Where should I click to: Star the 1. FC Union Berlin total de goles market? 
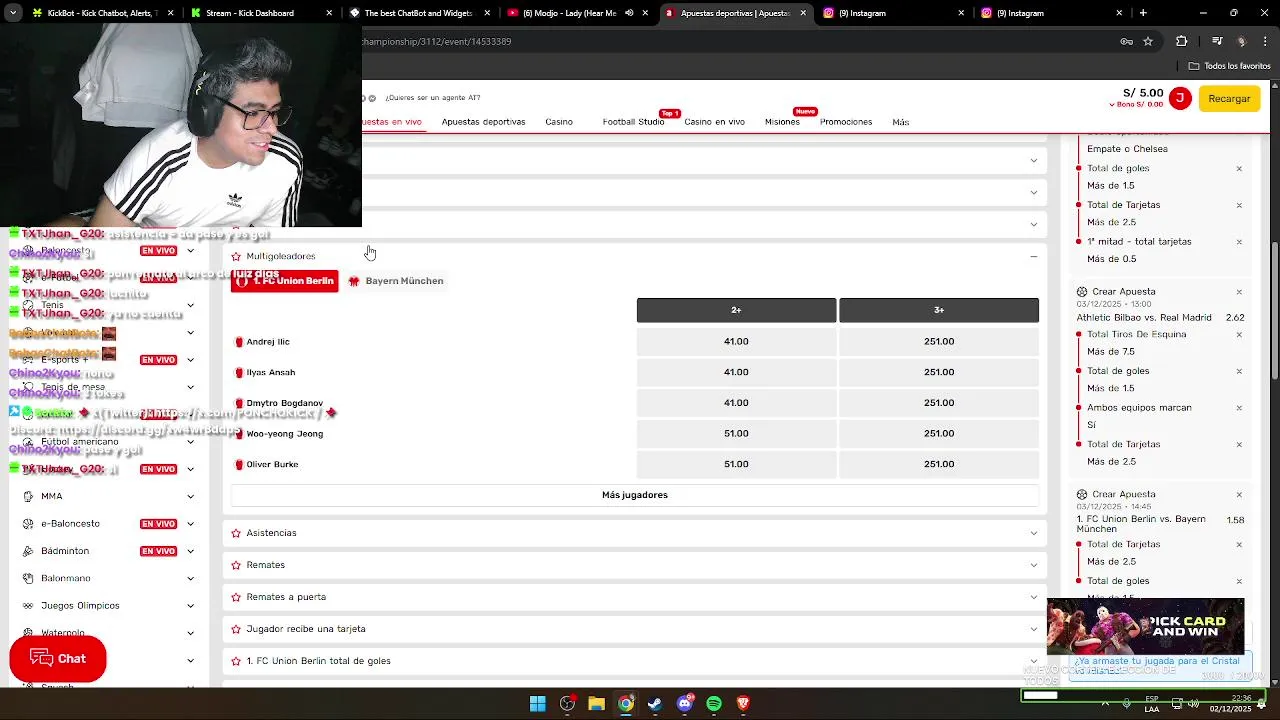[x=236, y=661]
